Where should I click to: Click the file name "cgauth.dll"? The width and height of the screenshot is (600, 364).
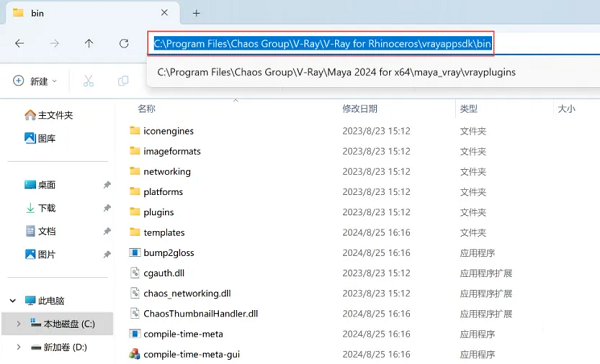coord(164,273)
